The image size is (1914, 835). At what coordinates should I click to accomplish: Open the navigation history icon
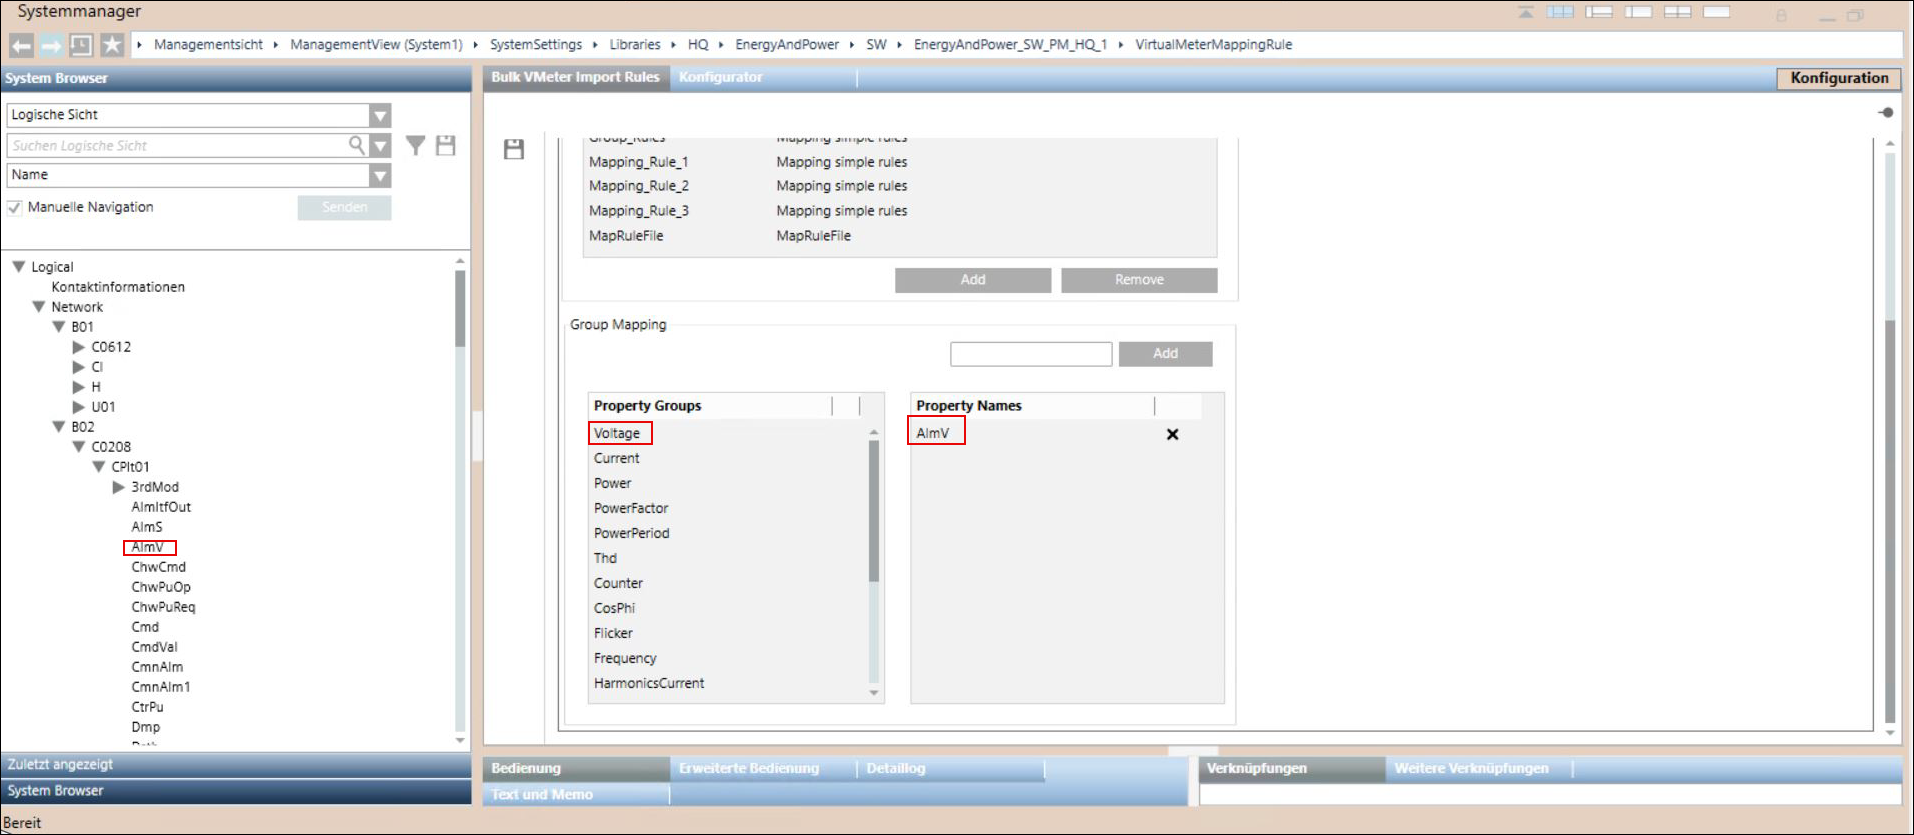(81, 45)
